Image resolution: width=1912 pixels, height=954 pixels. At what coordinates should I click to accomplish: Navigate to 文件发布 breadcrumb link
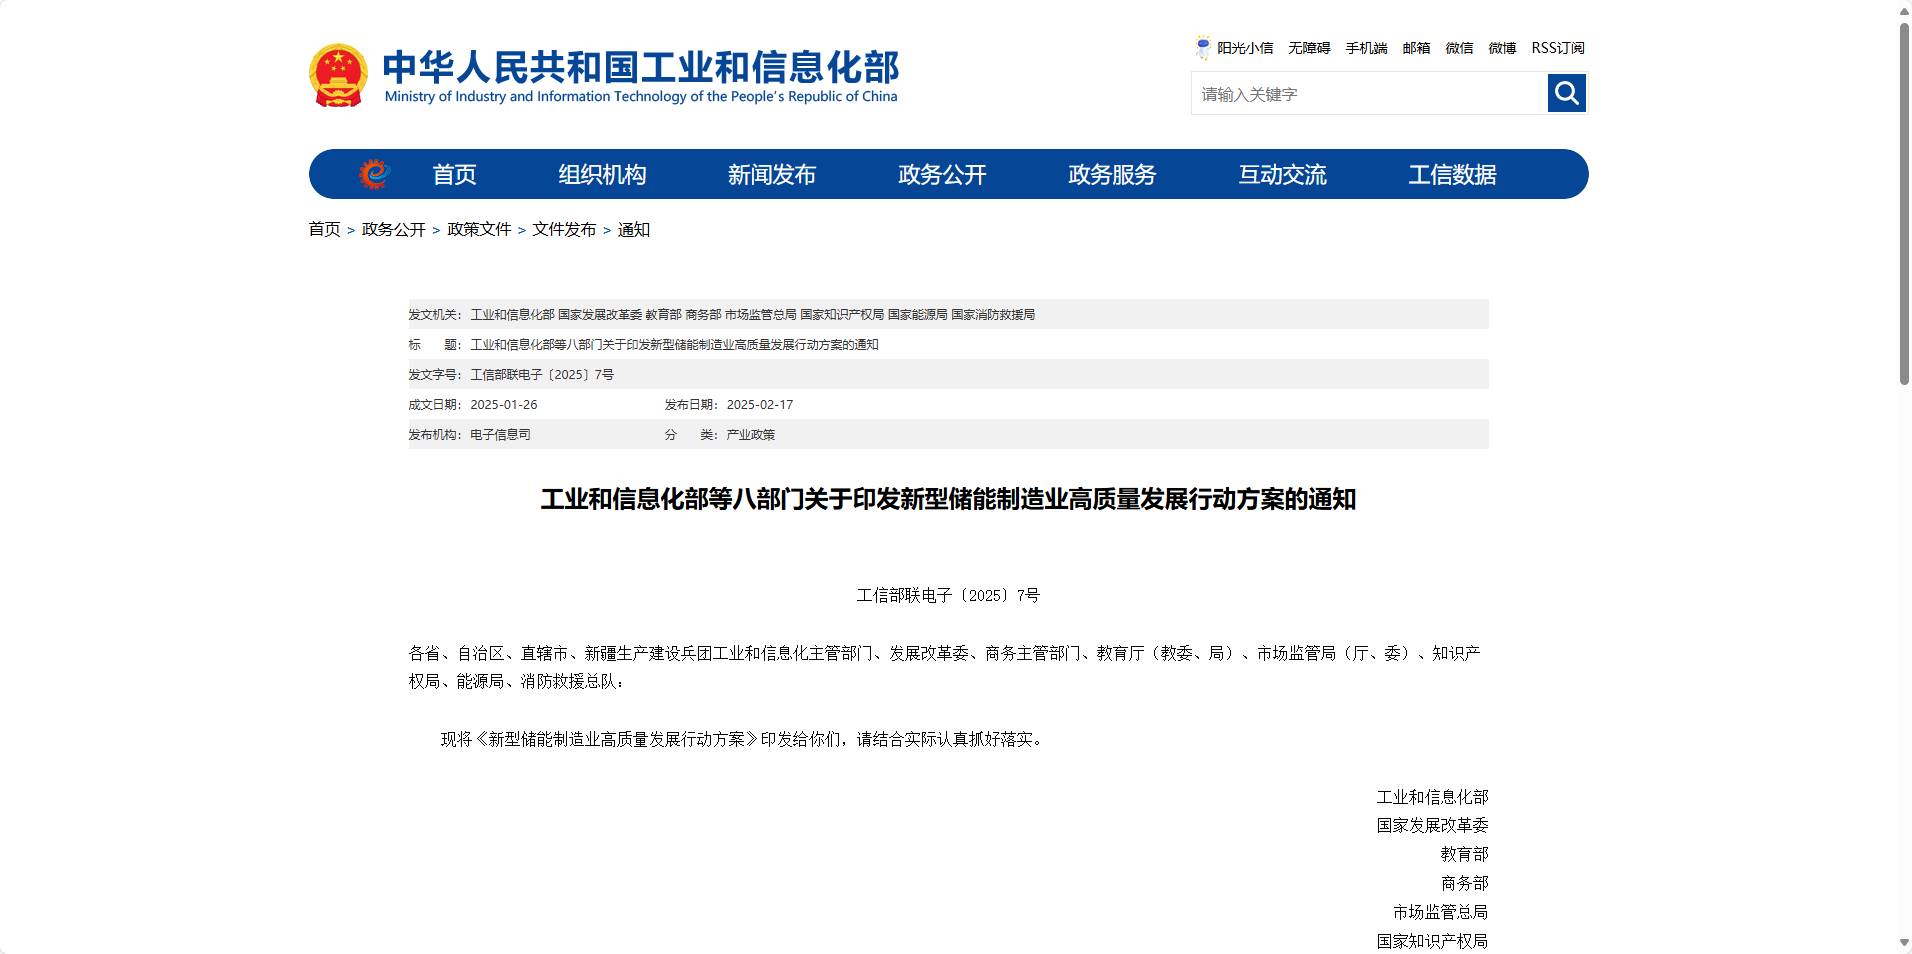coord(564,230)
